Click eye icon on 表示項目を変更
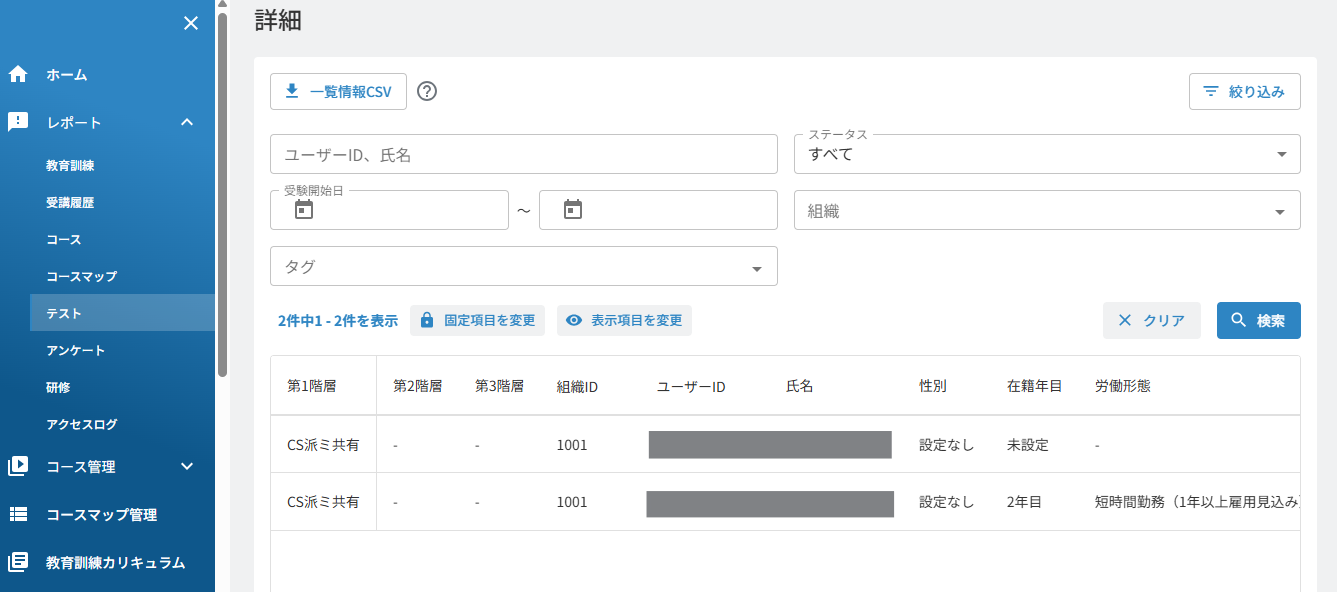This screenshot has height=592, width=1337. [x=574, y=321]
